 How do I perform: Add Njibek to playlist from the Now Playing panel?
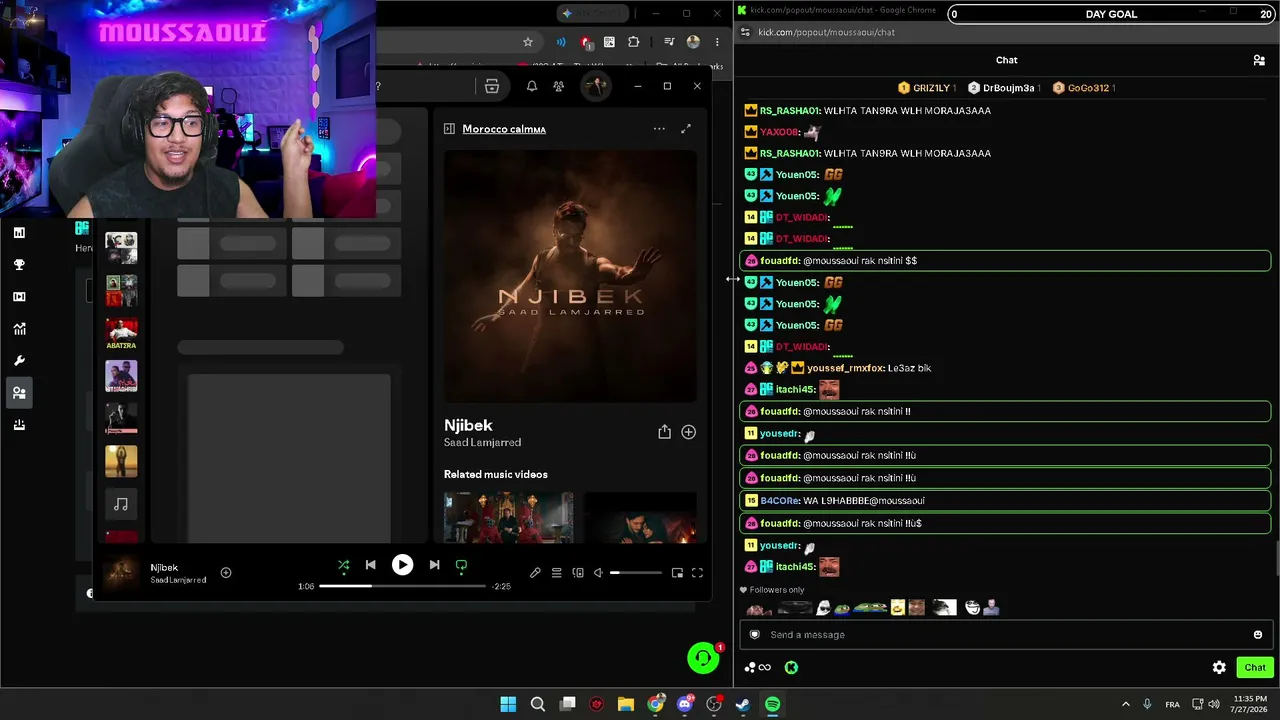click(x=688, y=432)
